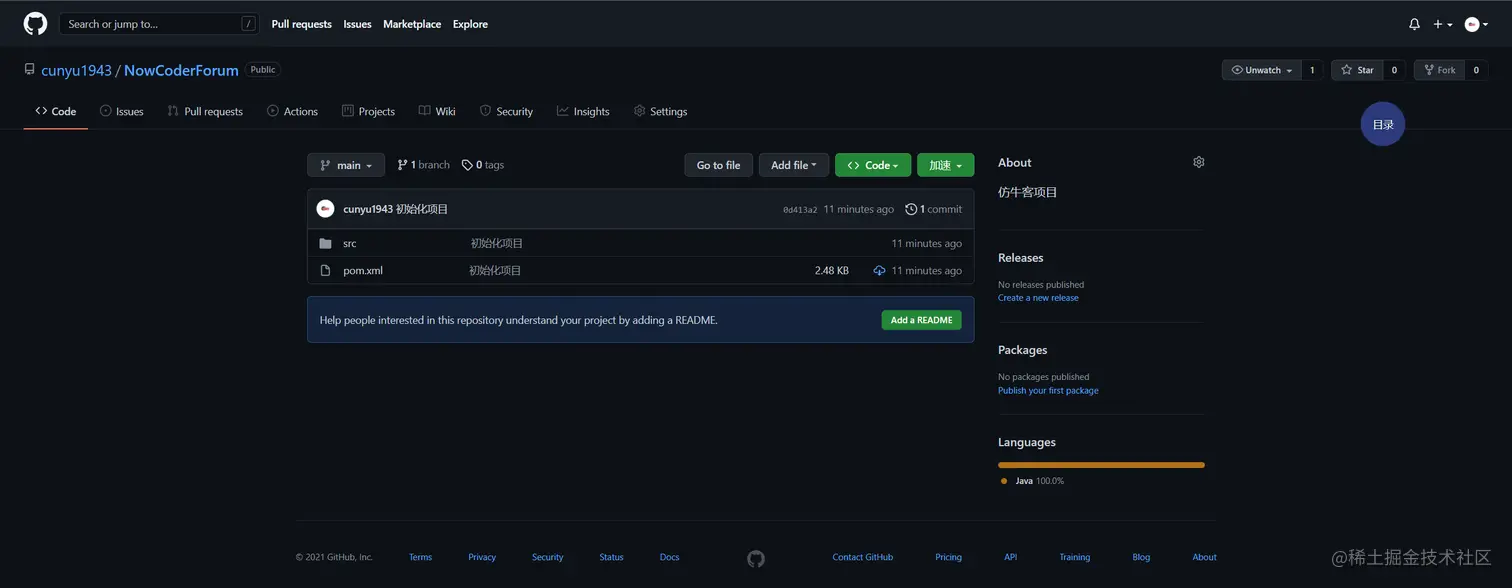Open Explore in the header
The width and height of the screenshot is (1512, 588).
pos(470,24)
